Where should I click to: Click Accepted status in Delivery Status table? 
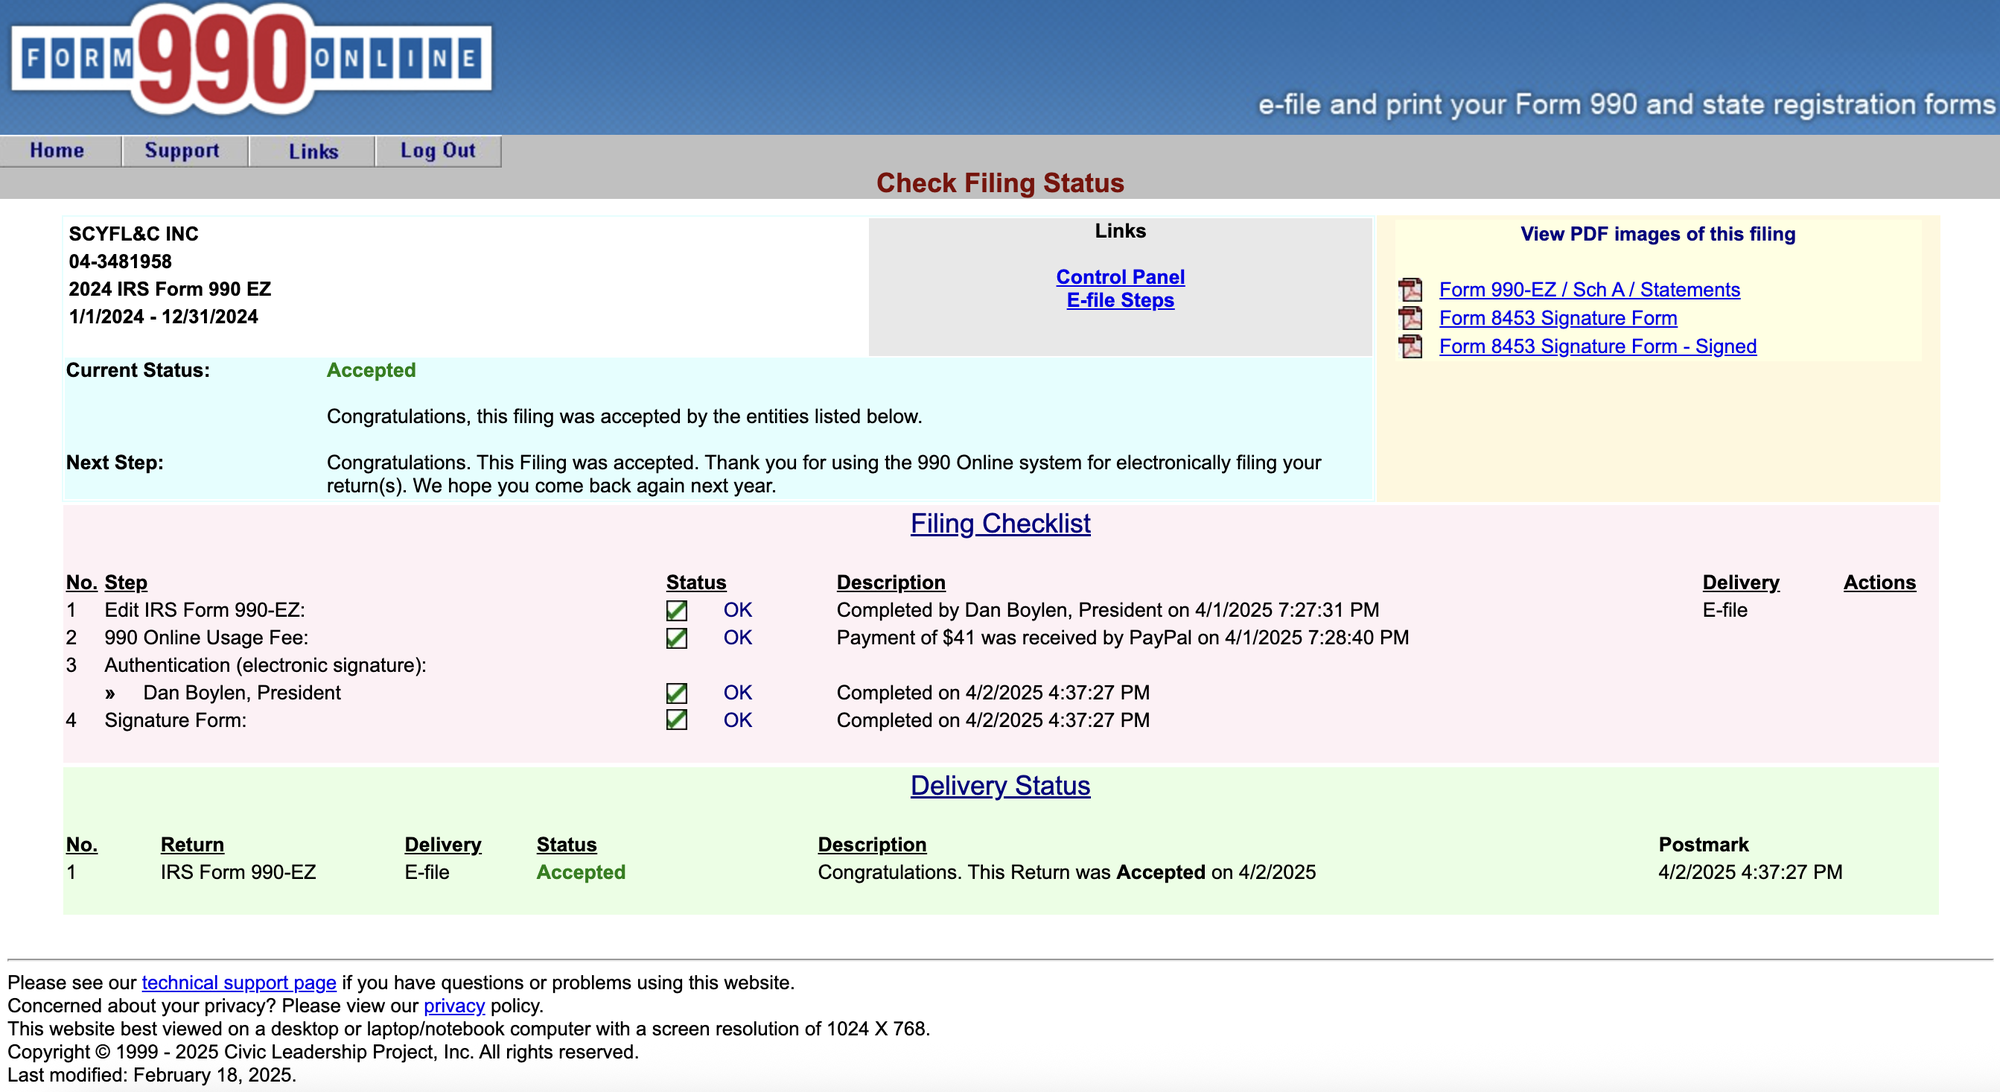tap(581, 872)
